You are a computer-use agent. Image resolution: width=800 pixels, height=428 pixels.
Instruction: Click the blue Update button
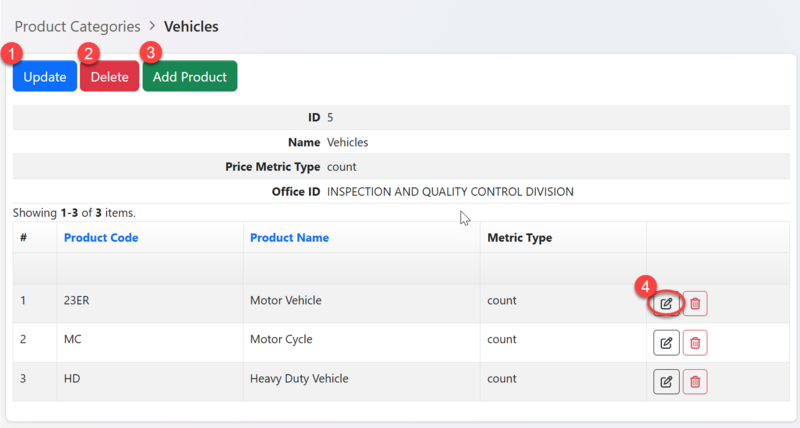44,77
